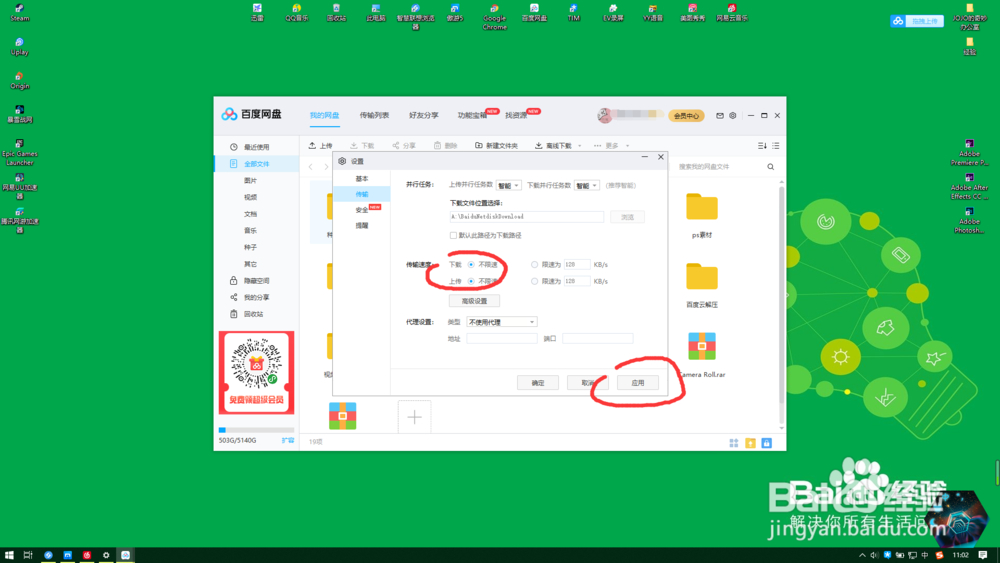
Task: Click the download path input field
Action: pos(526,217)
